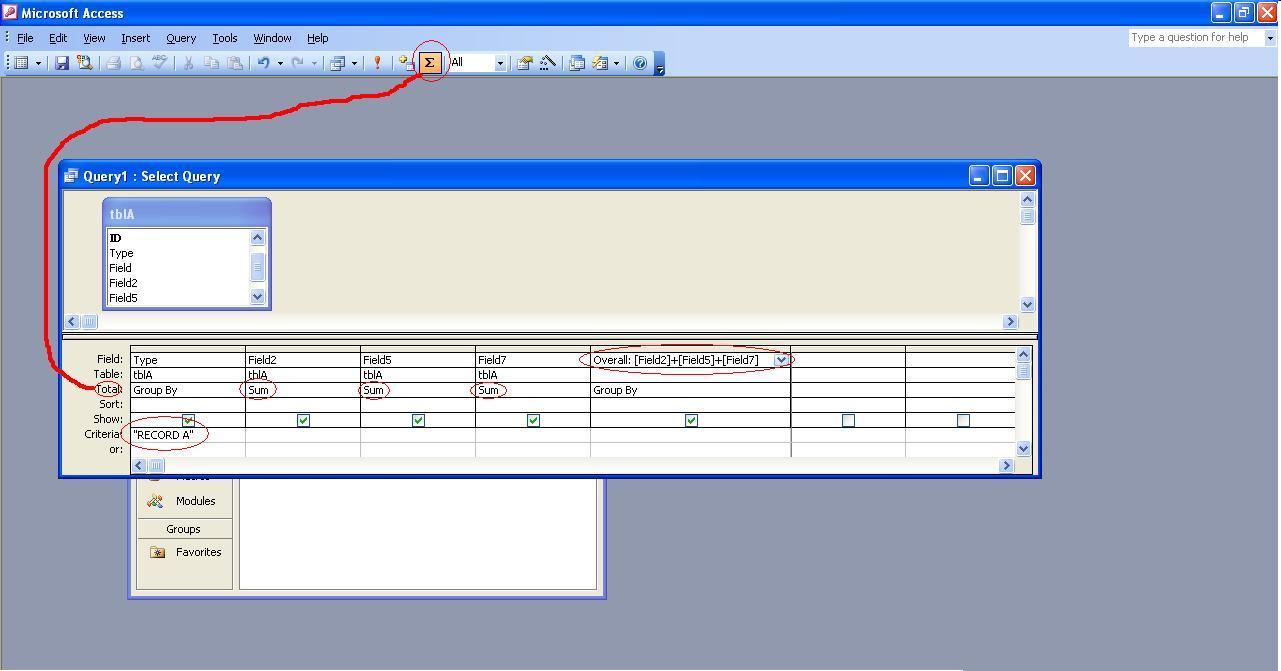Click the New Object toolbar icon
Screen dimensions: 1281x671
click(x=600, y=63)
